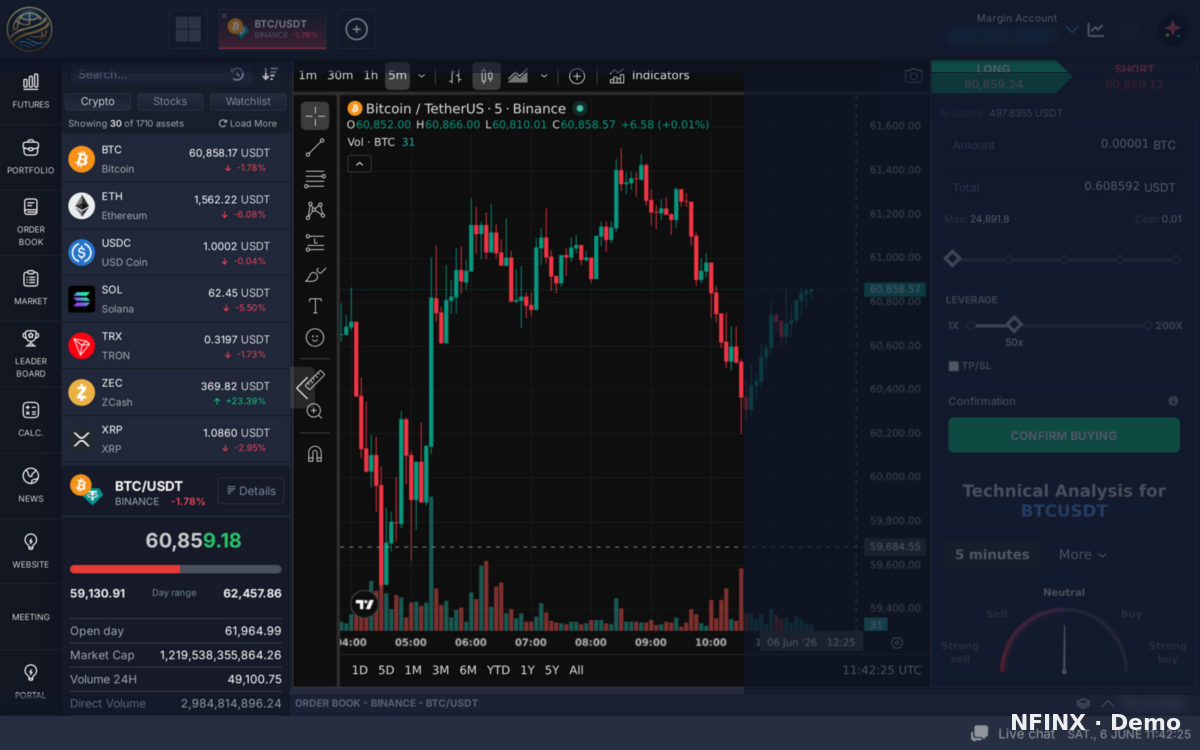
Task: Toggle the magnet snap mode
Action: click(x=315, y=453)
